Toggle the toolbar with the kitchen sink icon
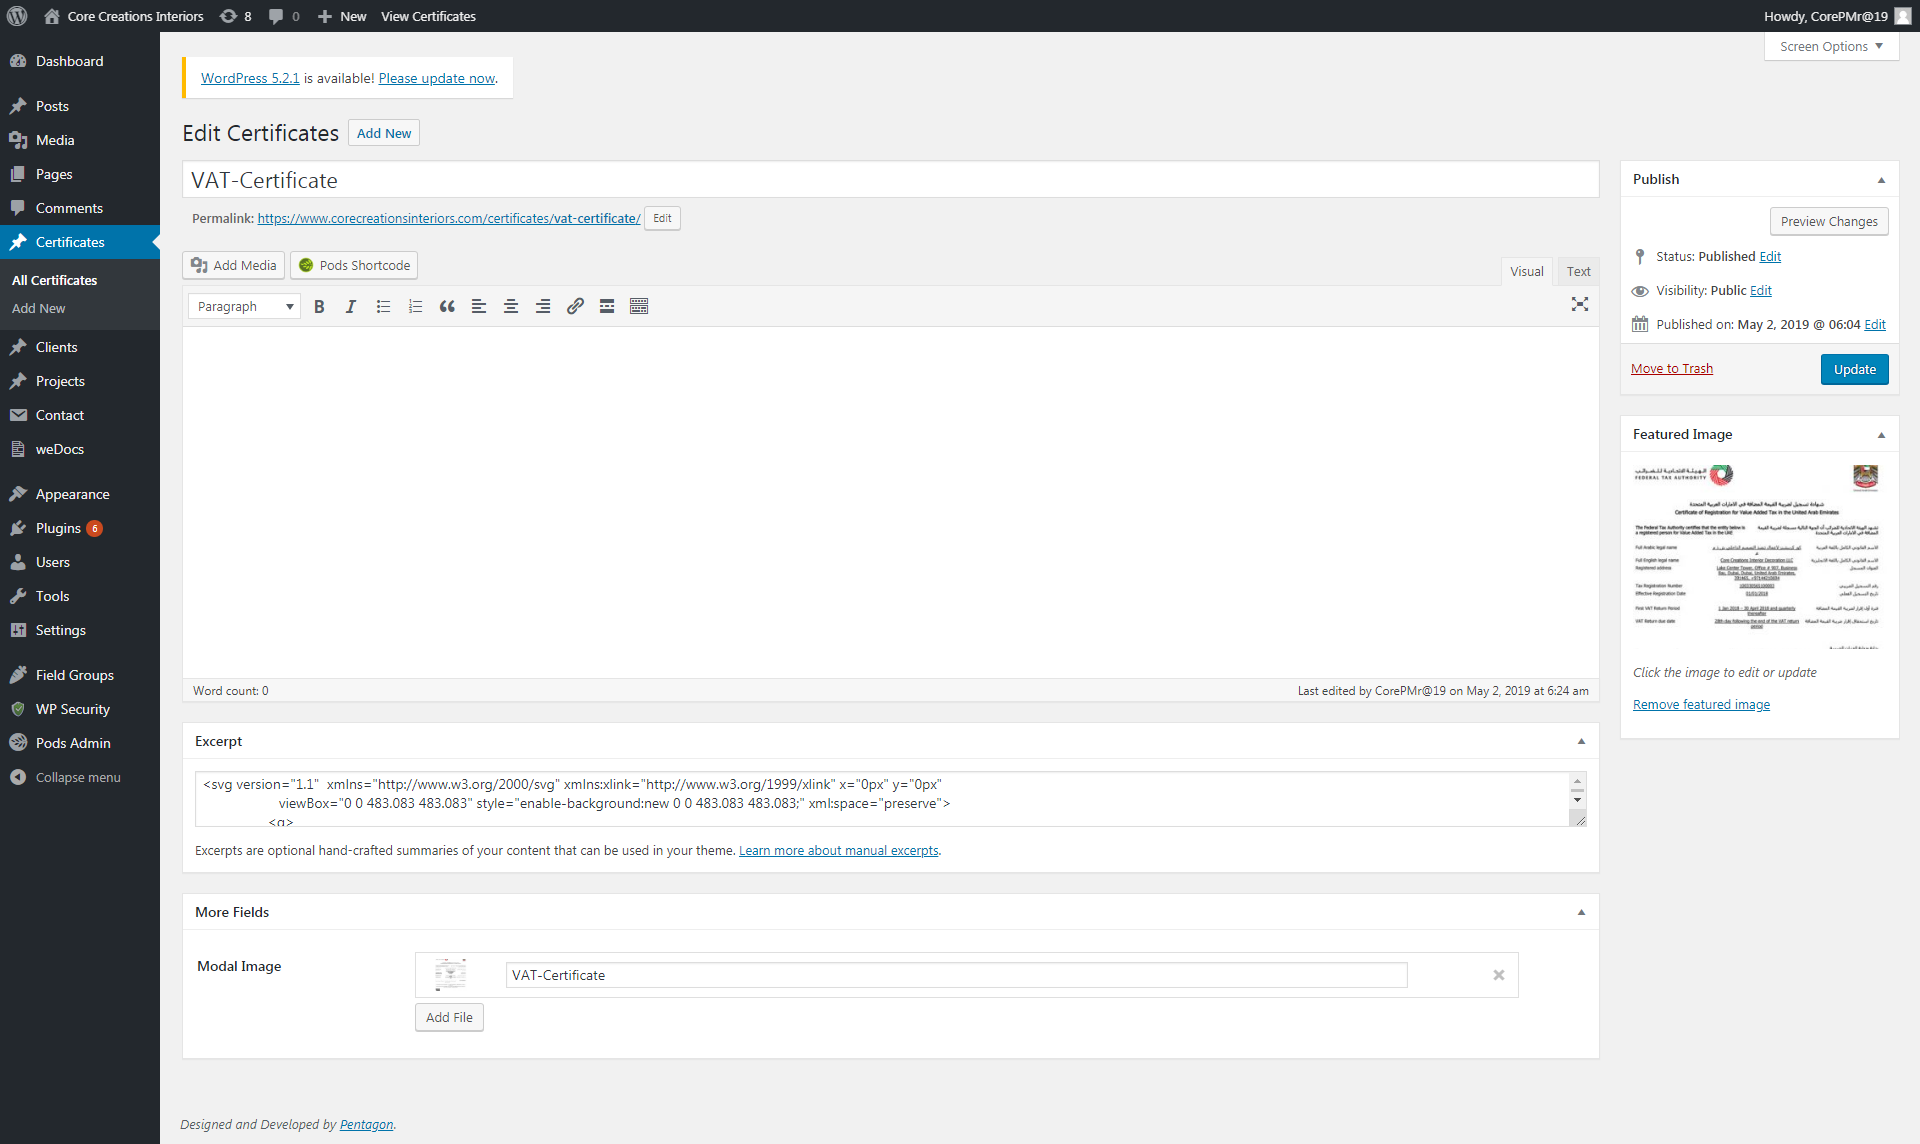This screenshot has width=1920, height=1144. [639, 307]
